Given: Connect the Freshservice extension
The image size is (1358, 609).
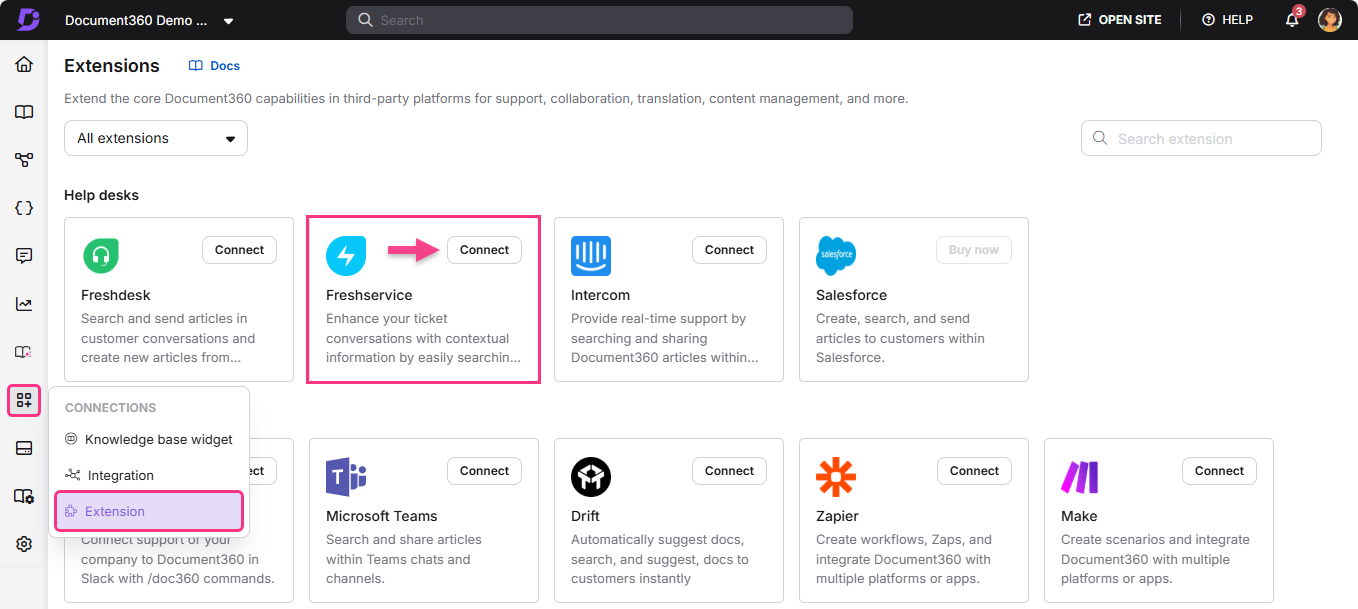Looking at the screenshot, I should click(x=484, y=249).
